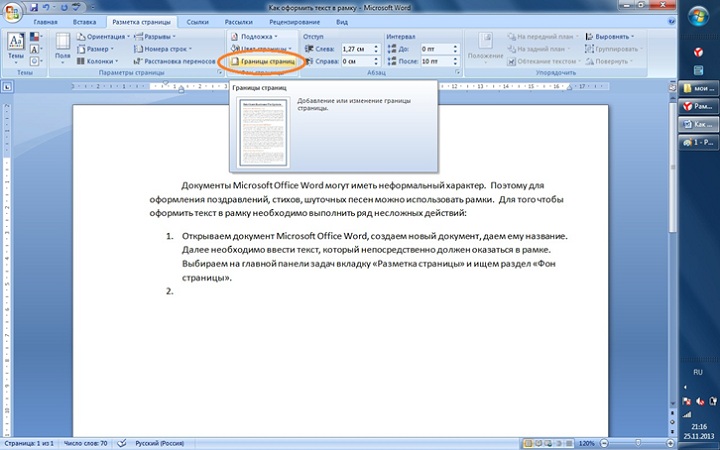The width and height of the screenshot is (720, 450).
Task: Click the RU language indicator
Action: coord(698,372)
